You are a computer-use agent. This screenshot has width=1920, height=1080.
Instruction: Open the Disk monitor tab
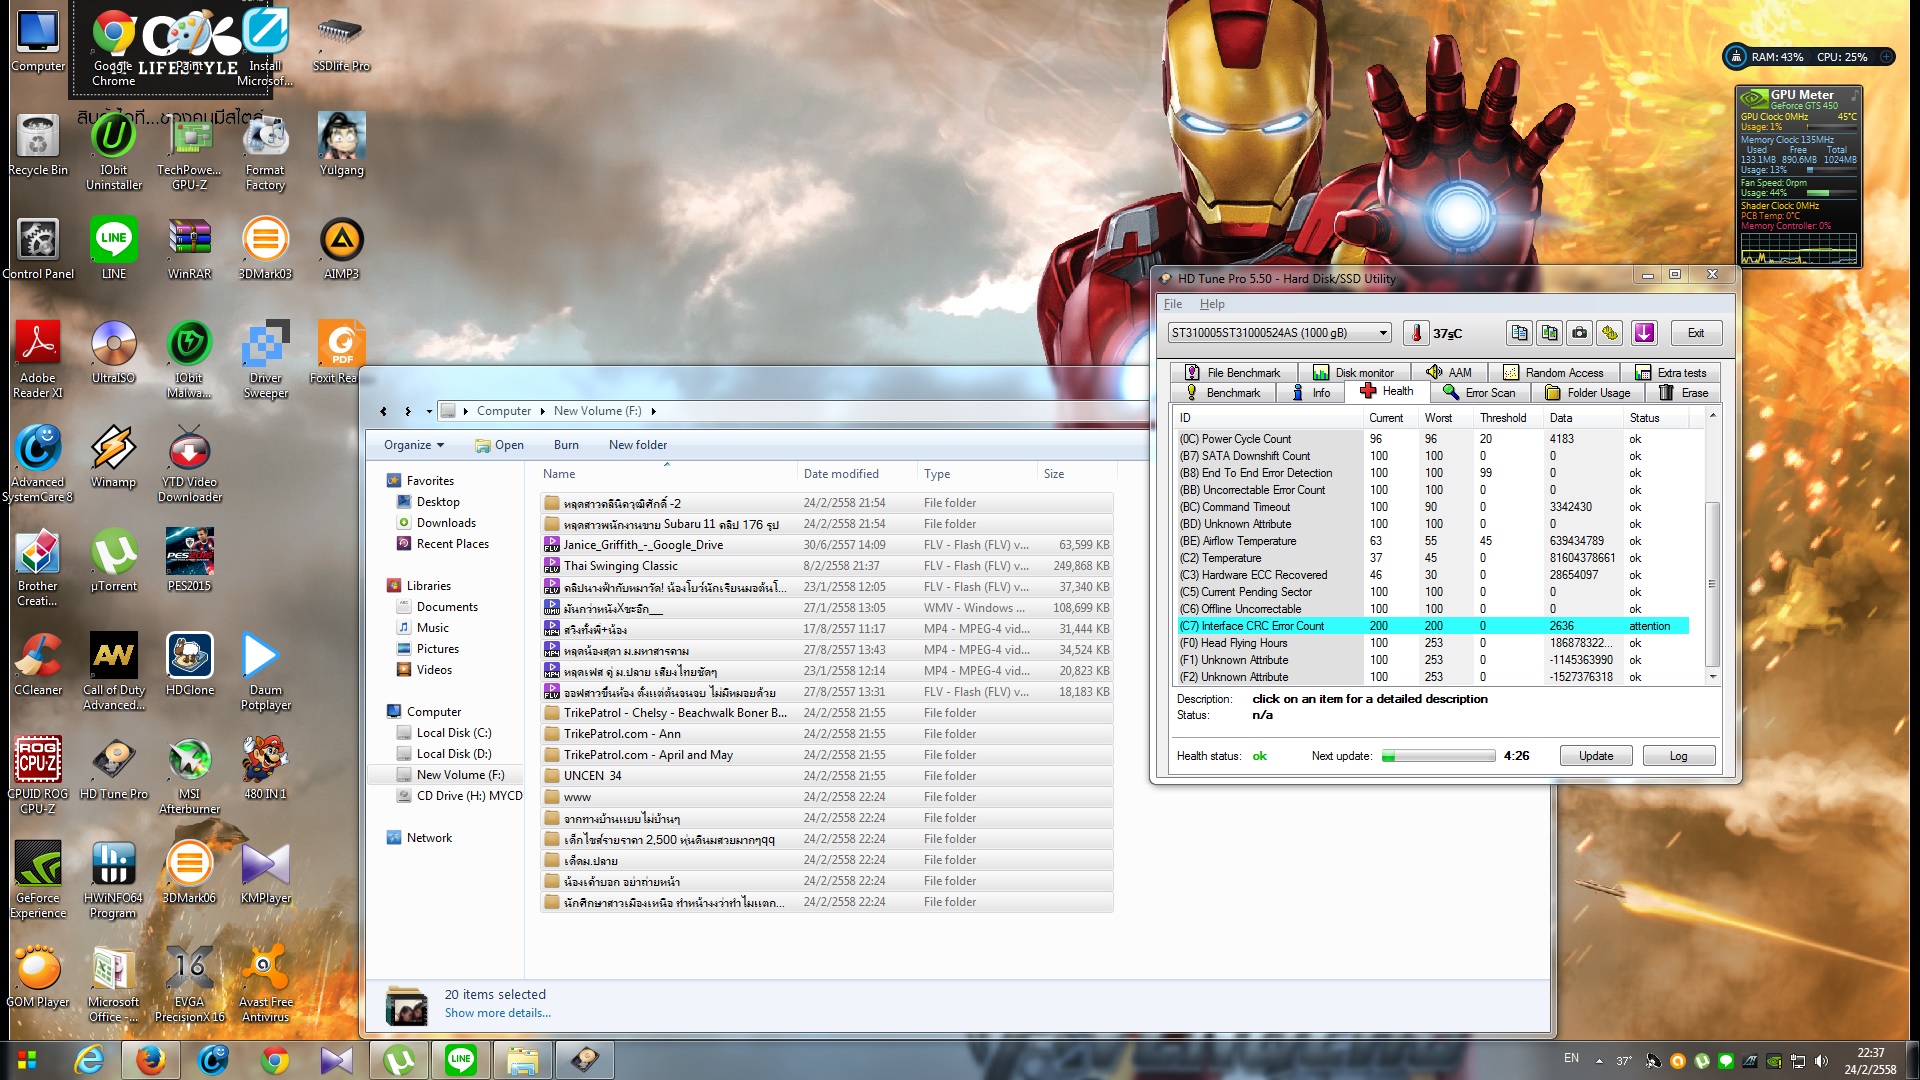point(1353,373)
